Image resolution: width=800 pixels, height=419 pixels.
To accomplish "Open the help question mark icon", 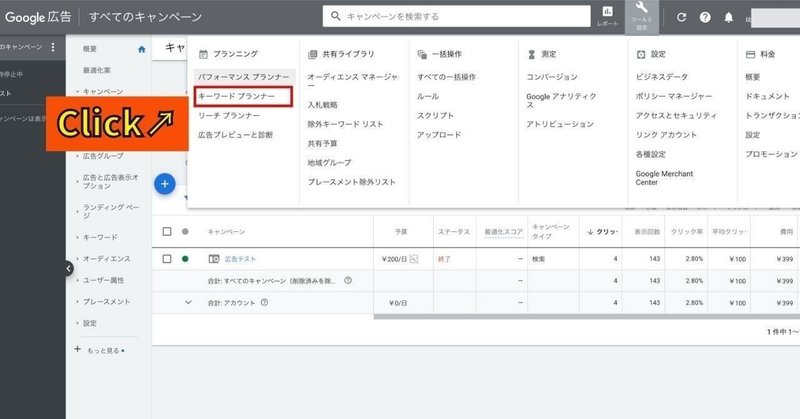I will point(705,17).
